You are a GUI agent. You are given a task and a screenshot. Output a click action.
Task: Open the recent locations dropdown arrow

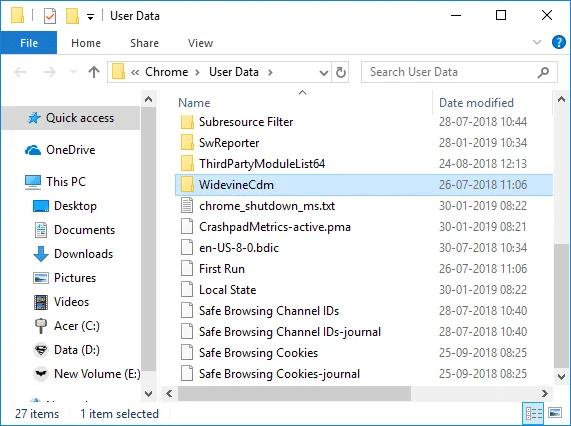[73, 71]
